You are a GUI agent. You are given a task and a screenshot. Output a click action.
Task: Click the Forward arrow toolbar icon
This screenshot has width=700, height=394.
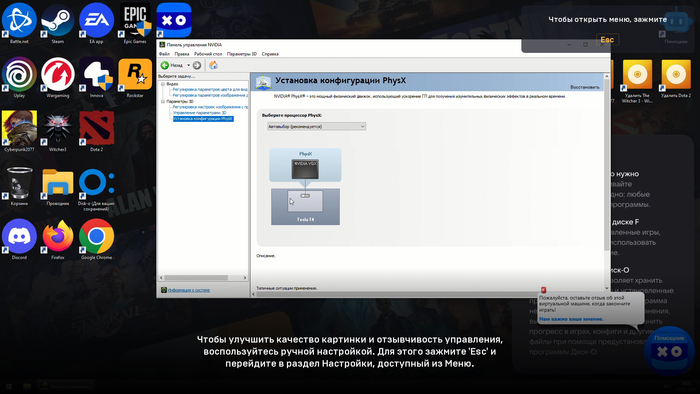point(197,65)
